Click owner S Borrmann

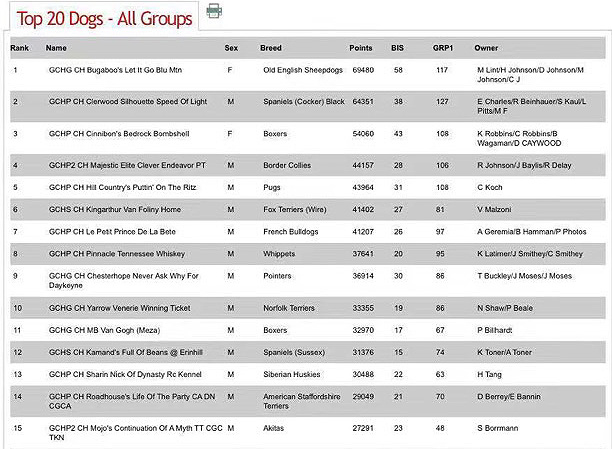[x=498, y=428]
